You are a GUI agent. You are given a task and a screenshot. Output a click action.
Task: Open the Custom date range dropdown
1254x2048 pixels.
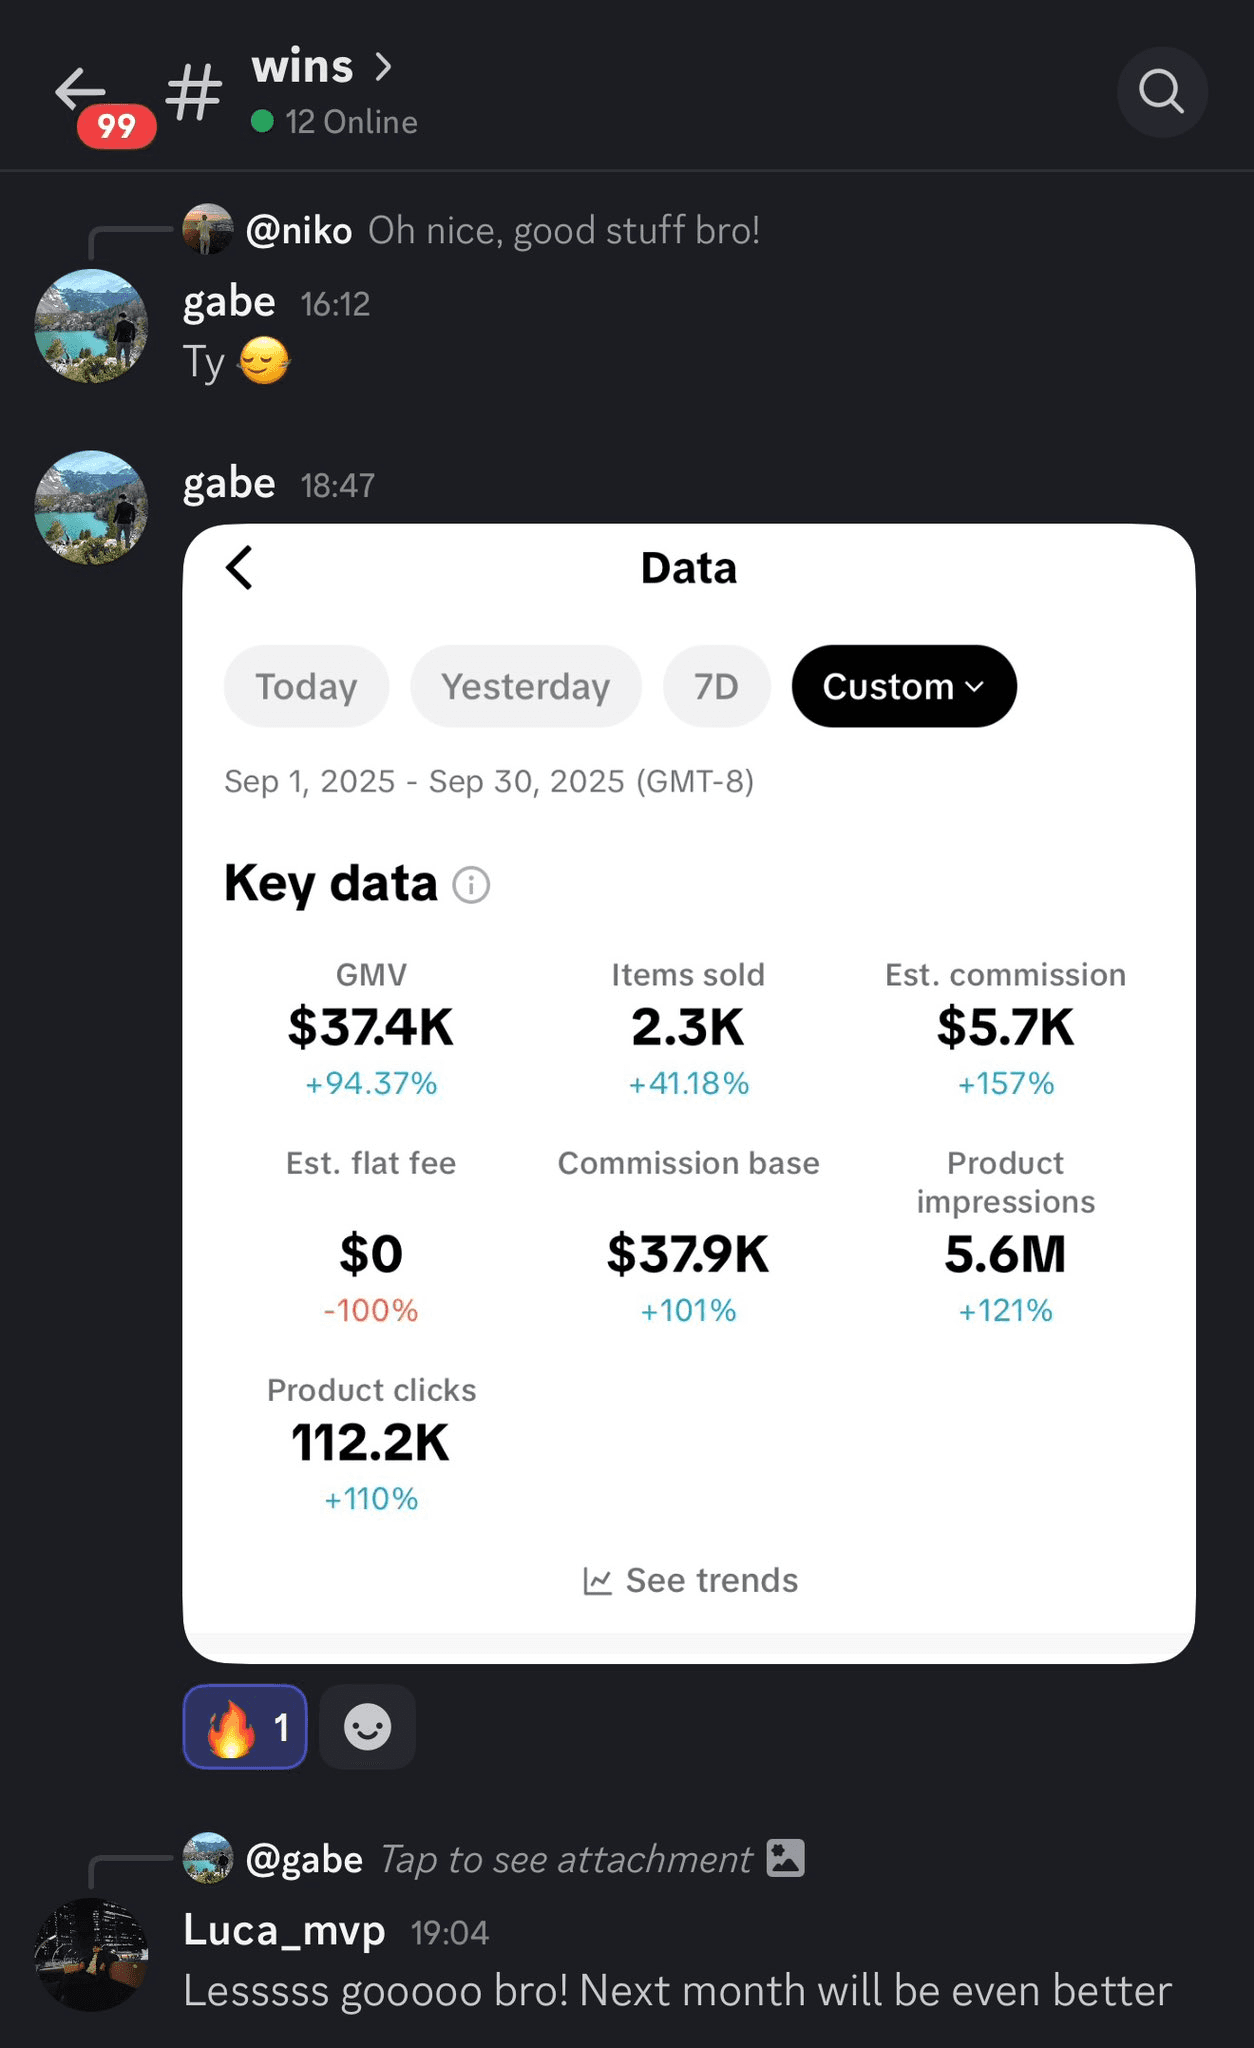pyautogui.click(x=903, y=686)
